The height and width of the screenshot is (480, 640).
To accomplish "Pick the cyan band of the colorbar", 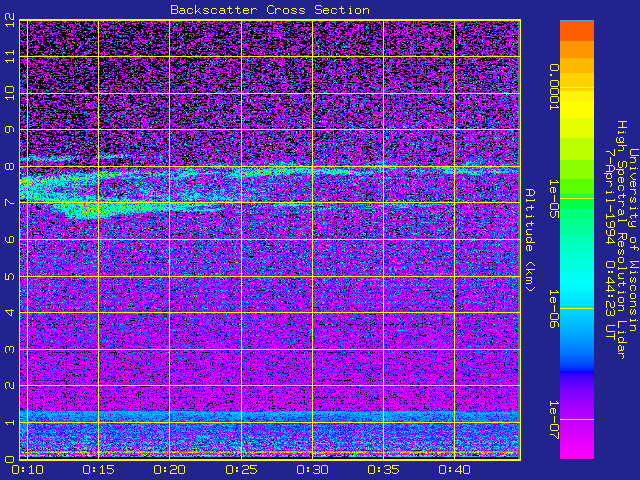I will click(577, 282).
